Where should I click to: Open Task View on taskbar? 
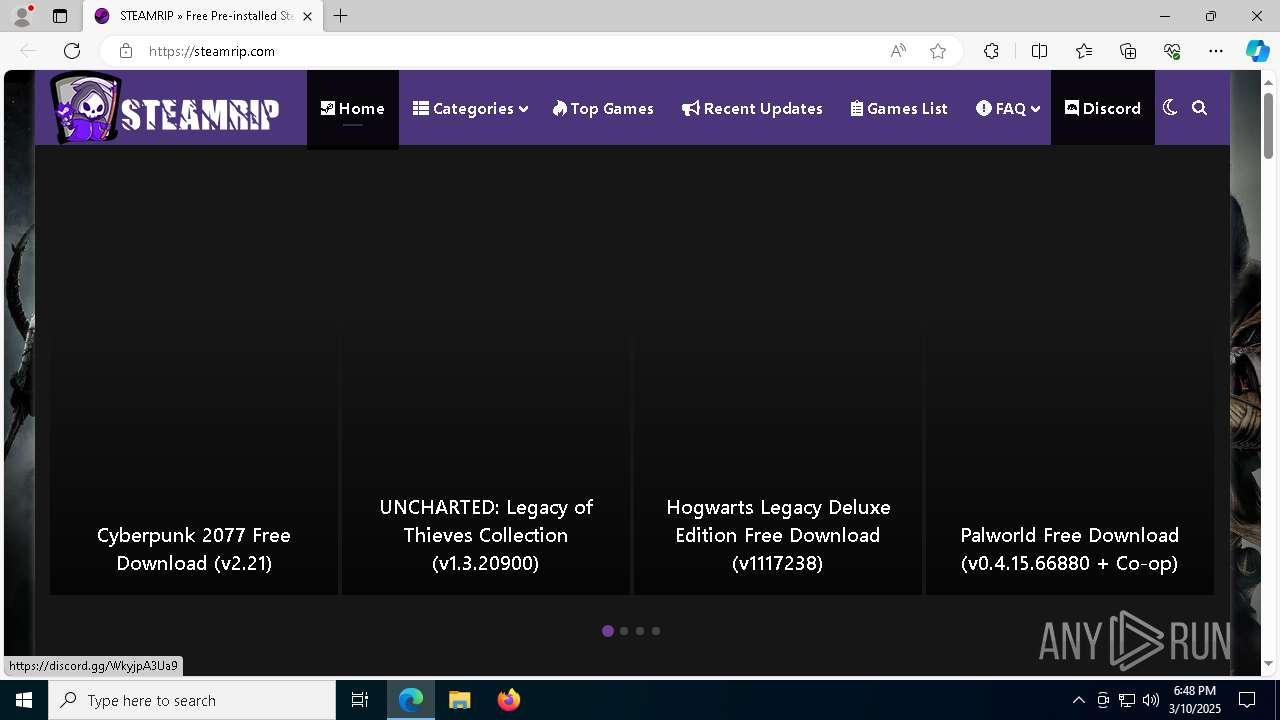tap(360, 700)
